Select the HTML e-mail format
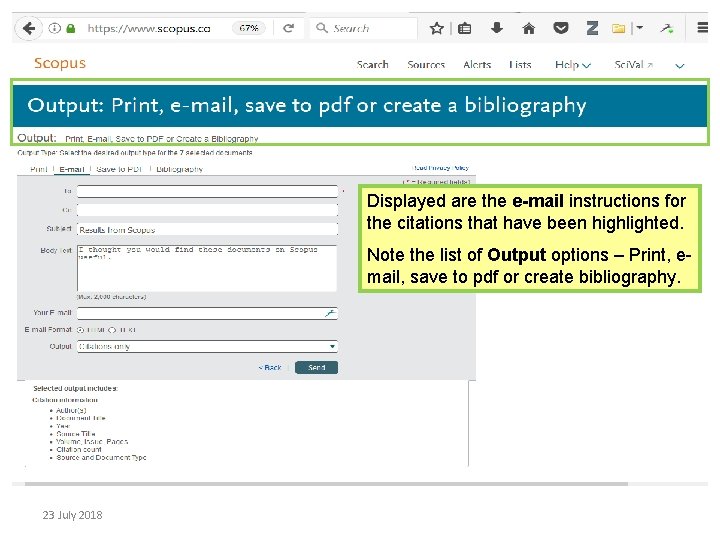This screenshot has height=540, width=720. pos(80,330)
